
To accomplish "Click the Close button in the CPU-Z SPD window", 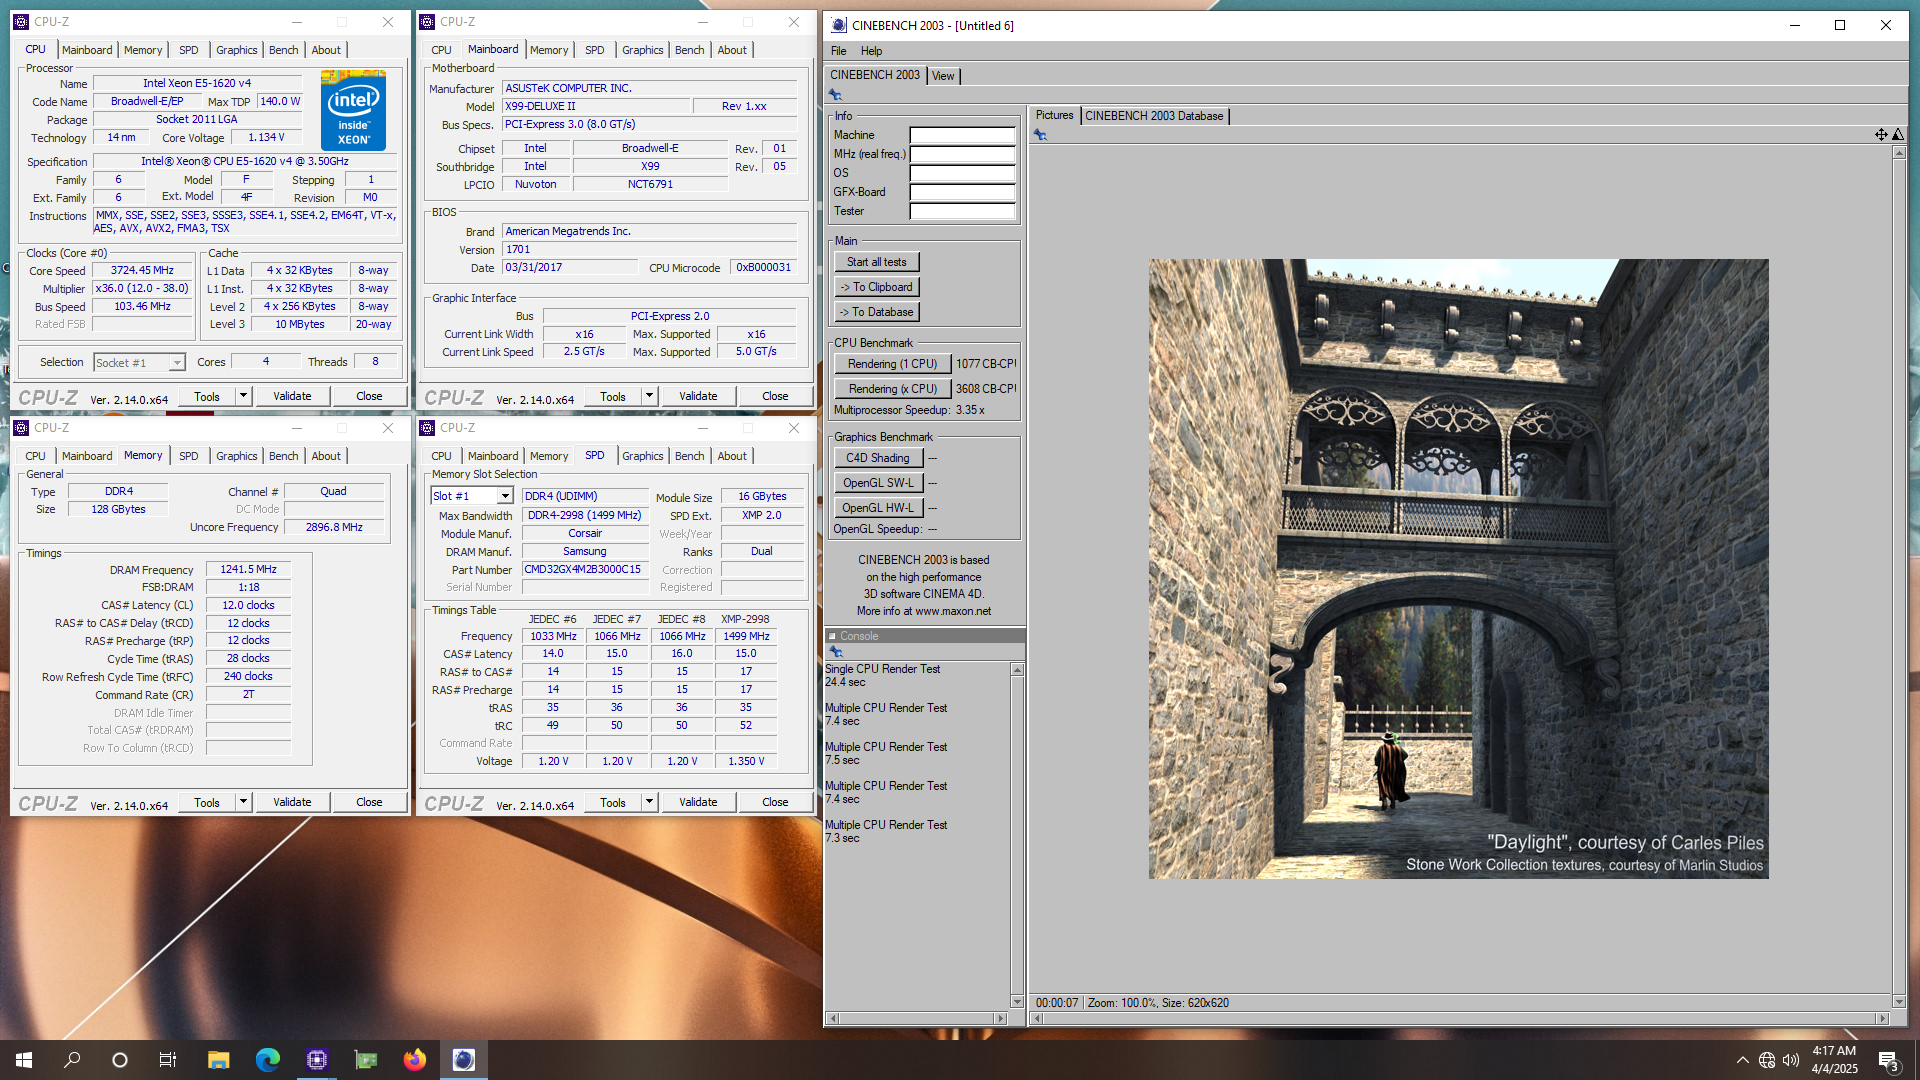I will (x=775, y=802).
